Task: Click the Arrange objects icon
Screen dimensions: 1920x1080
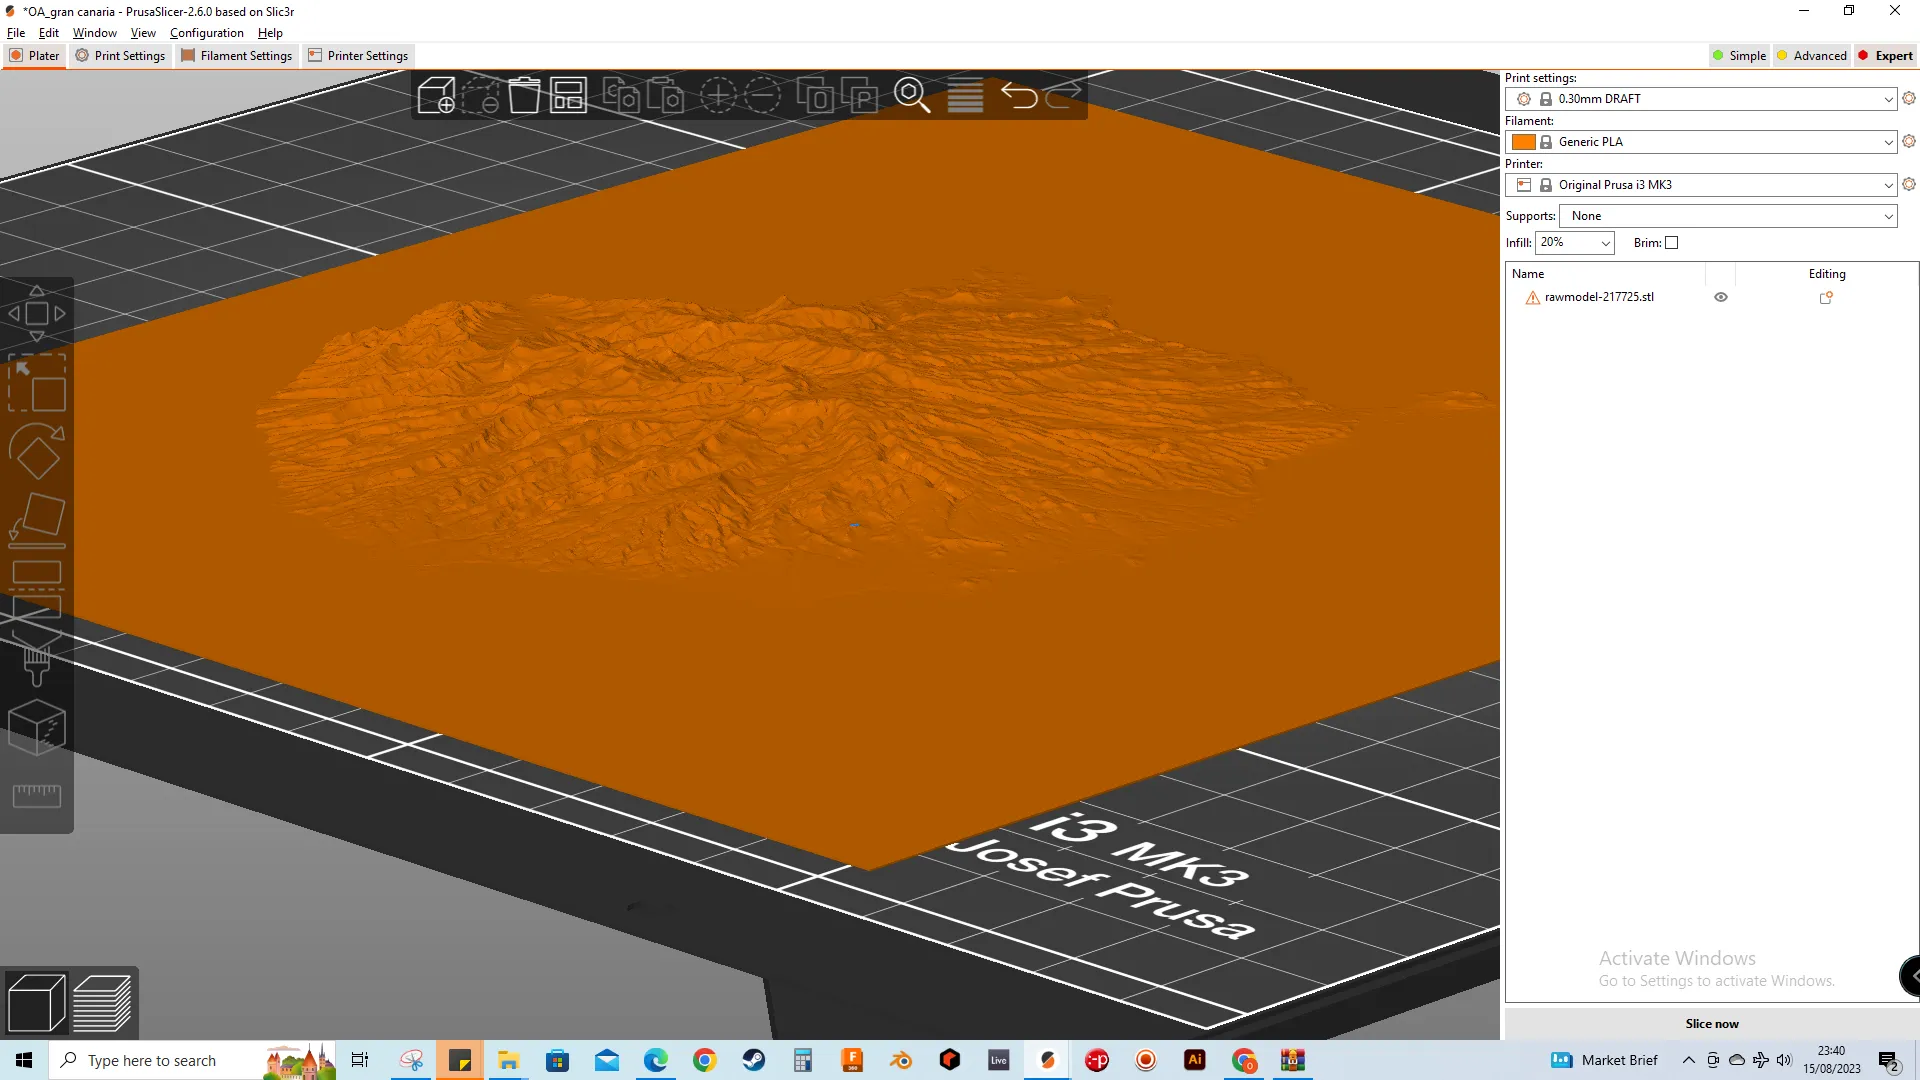Action: (x=568, y=96)
